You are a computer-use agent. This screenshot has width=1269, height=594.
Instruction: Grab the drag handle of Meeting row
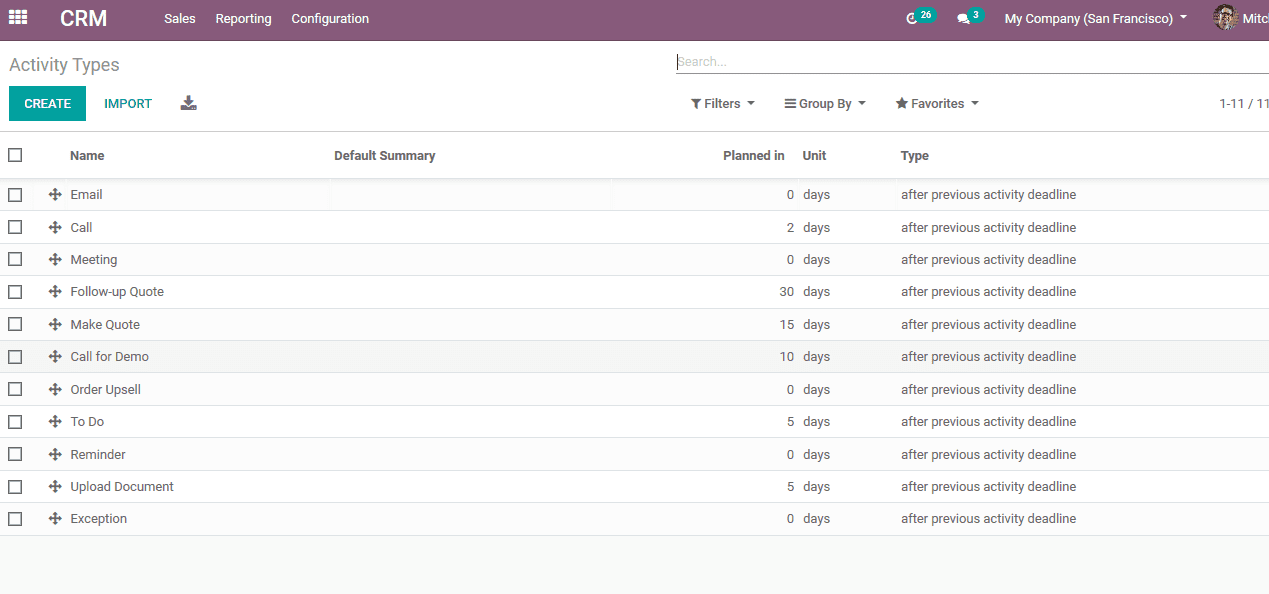click(x=55, y=260)
